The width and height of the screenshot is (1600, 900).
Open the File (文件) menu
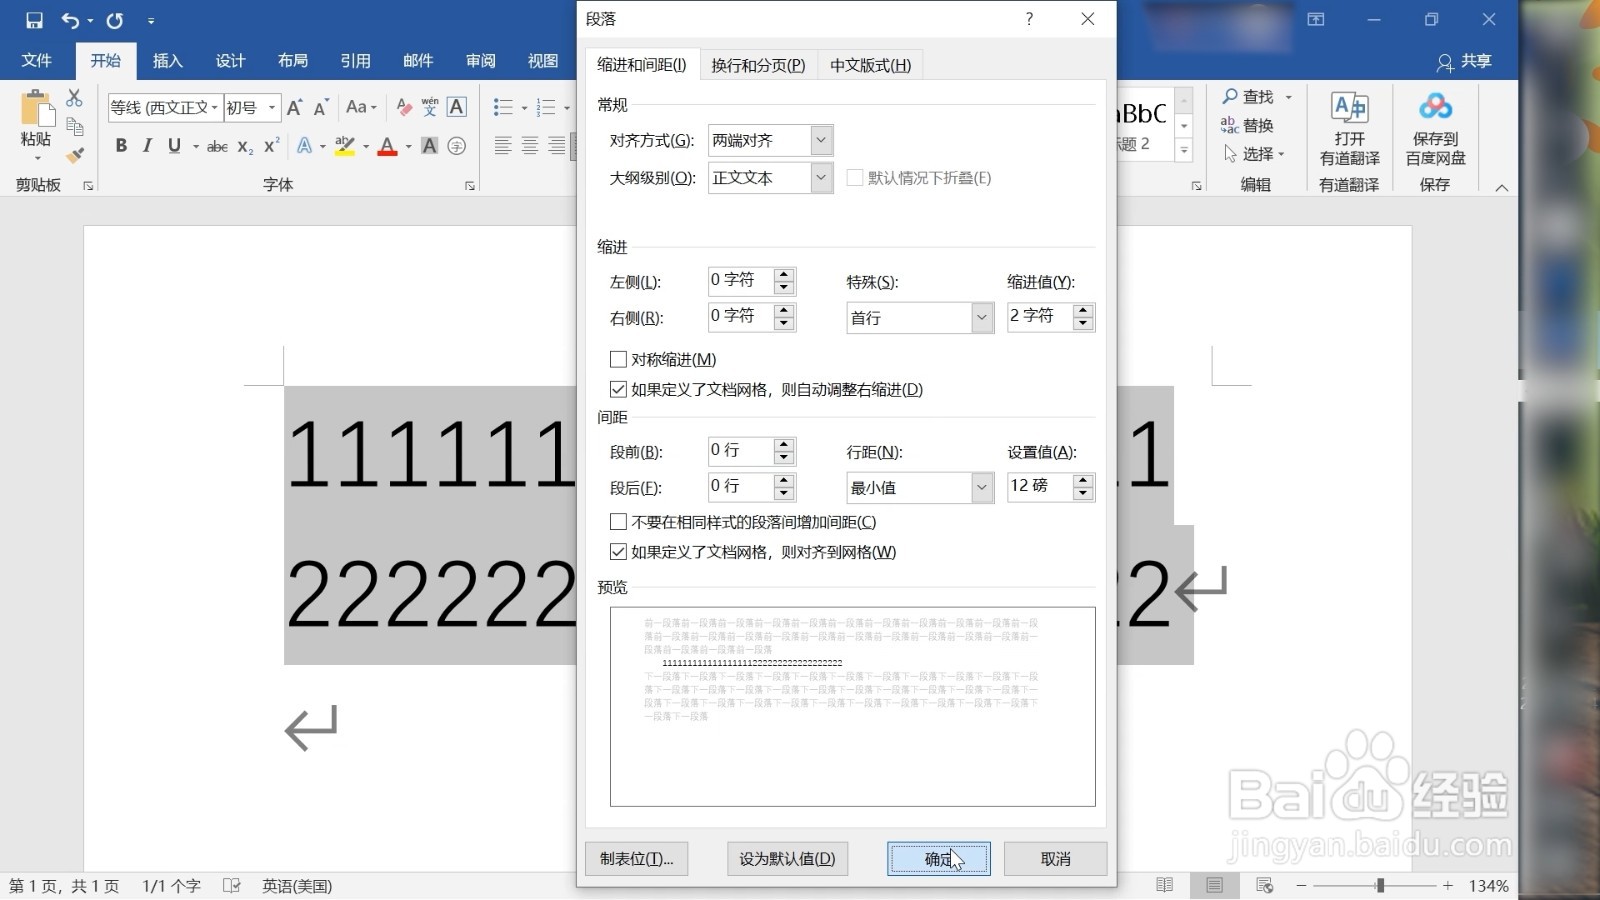[36, 61]
